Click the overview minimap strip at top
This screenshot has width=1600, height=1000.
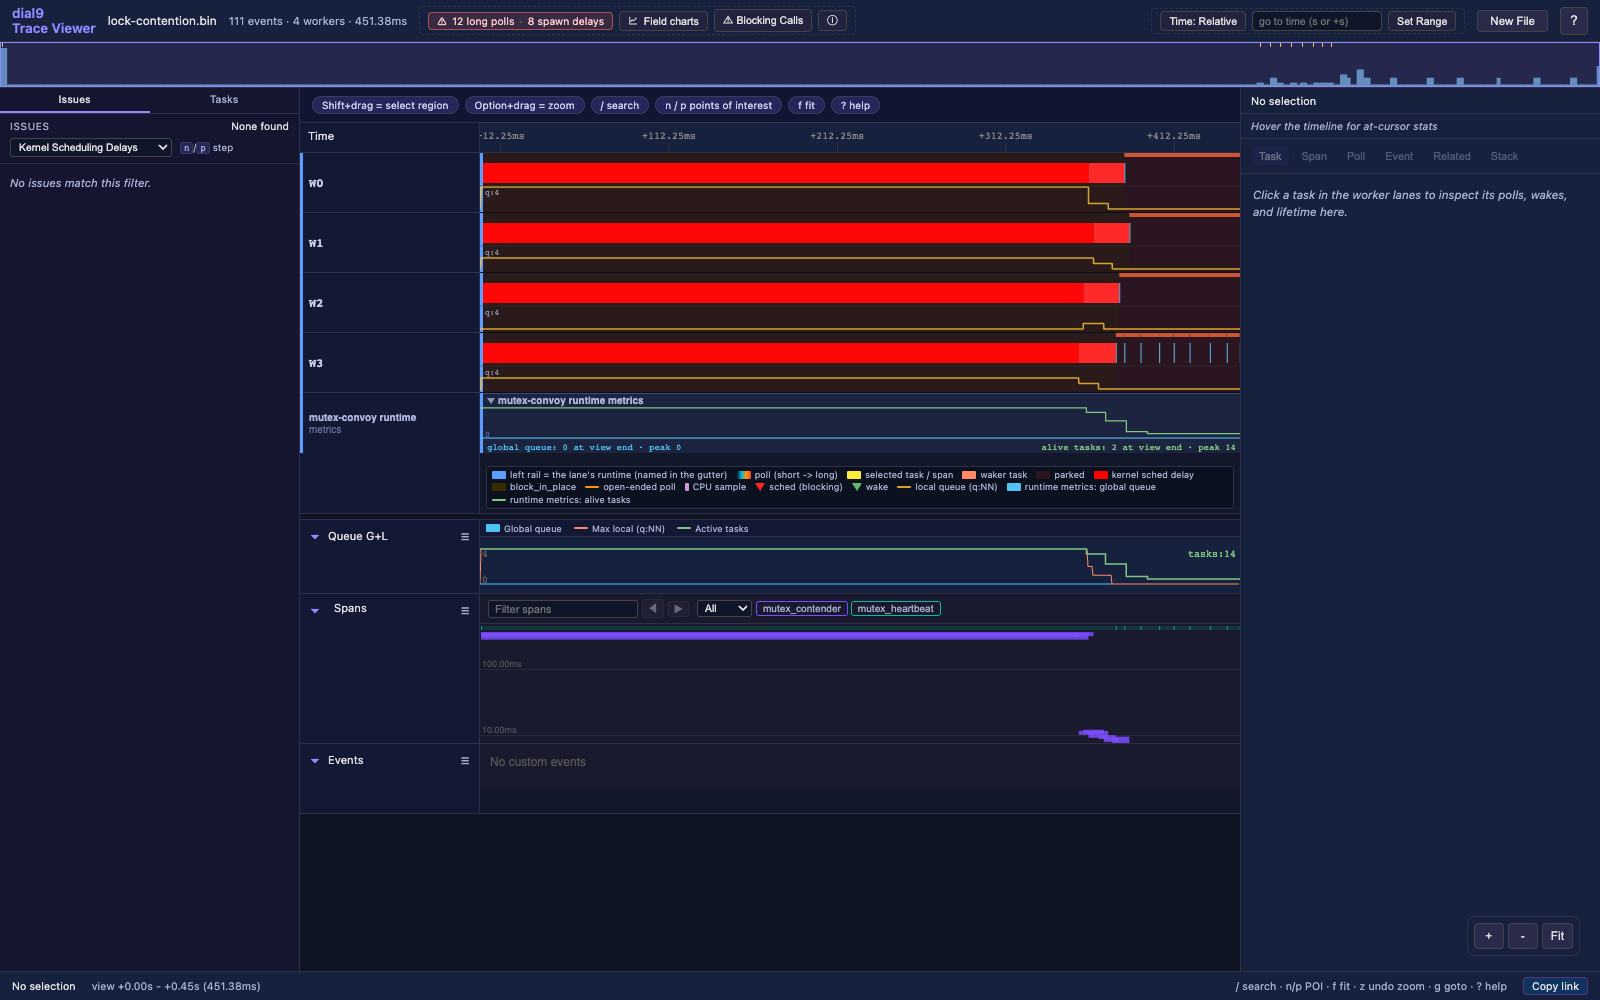tap(800, 65)
